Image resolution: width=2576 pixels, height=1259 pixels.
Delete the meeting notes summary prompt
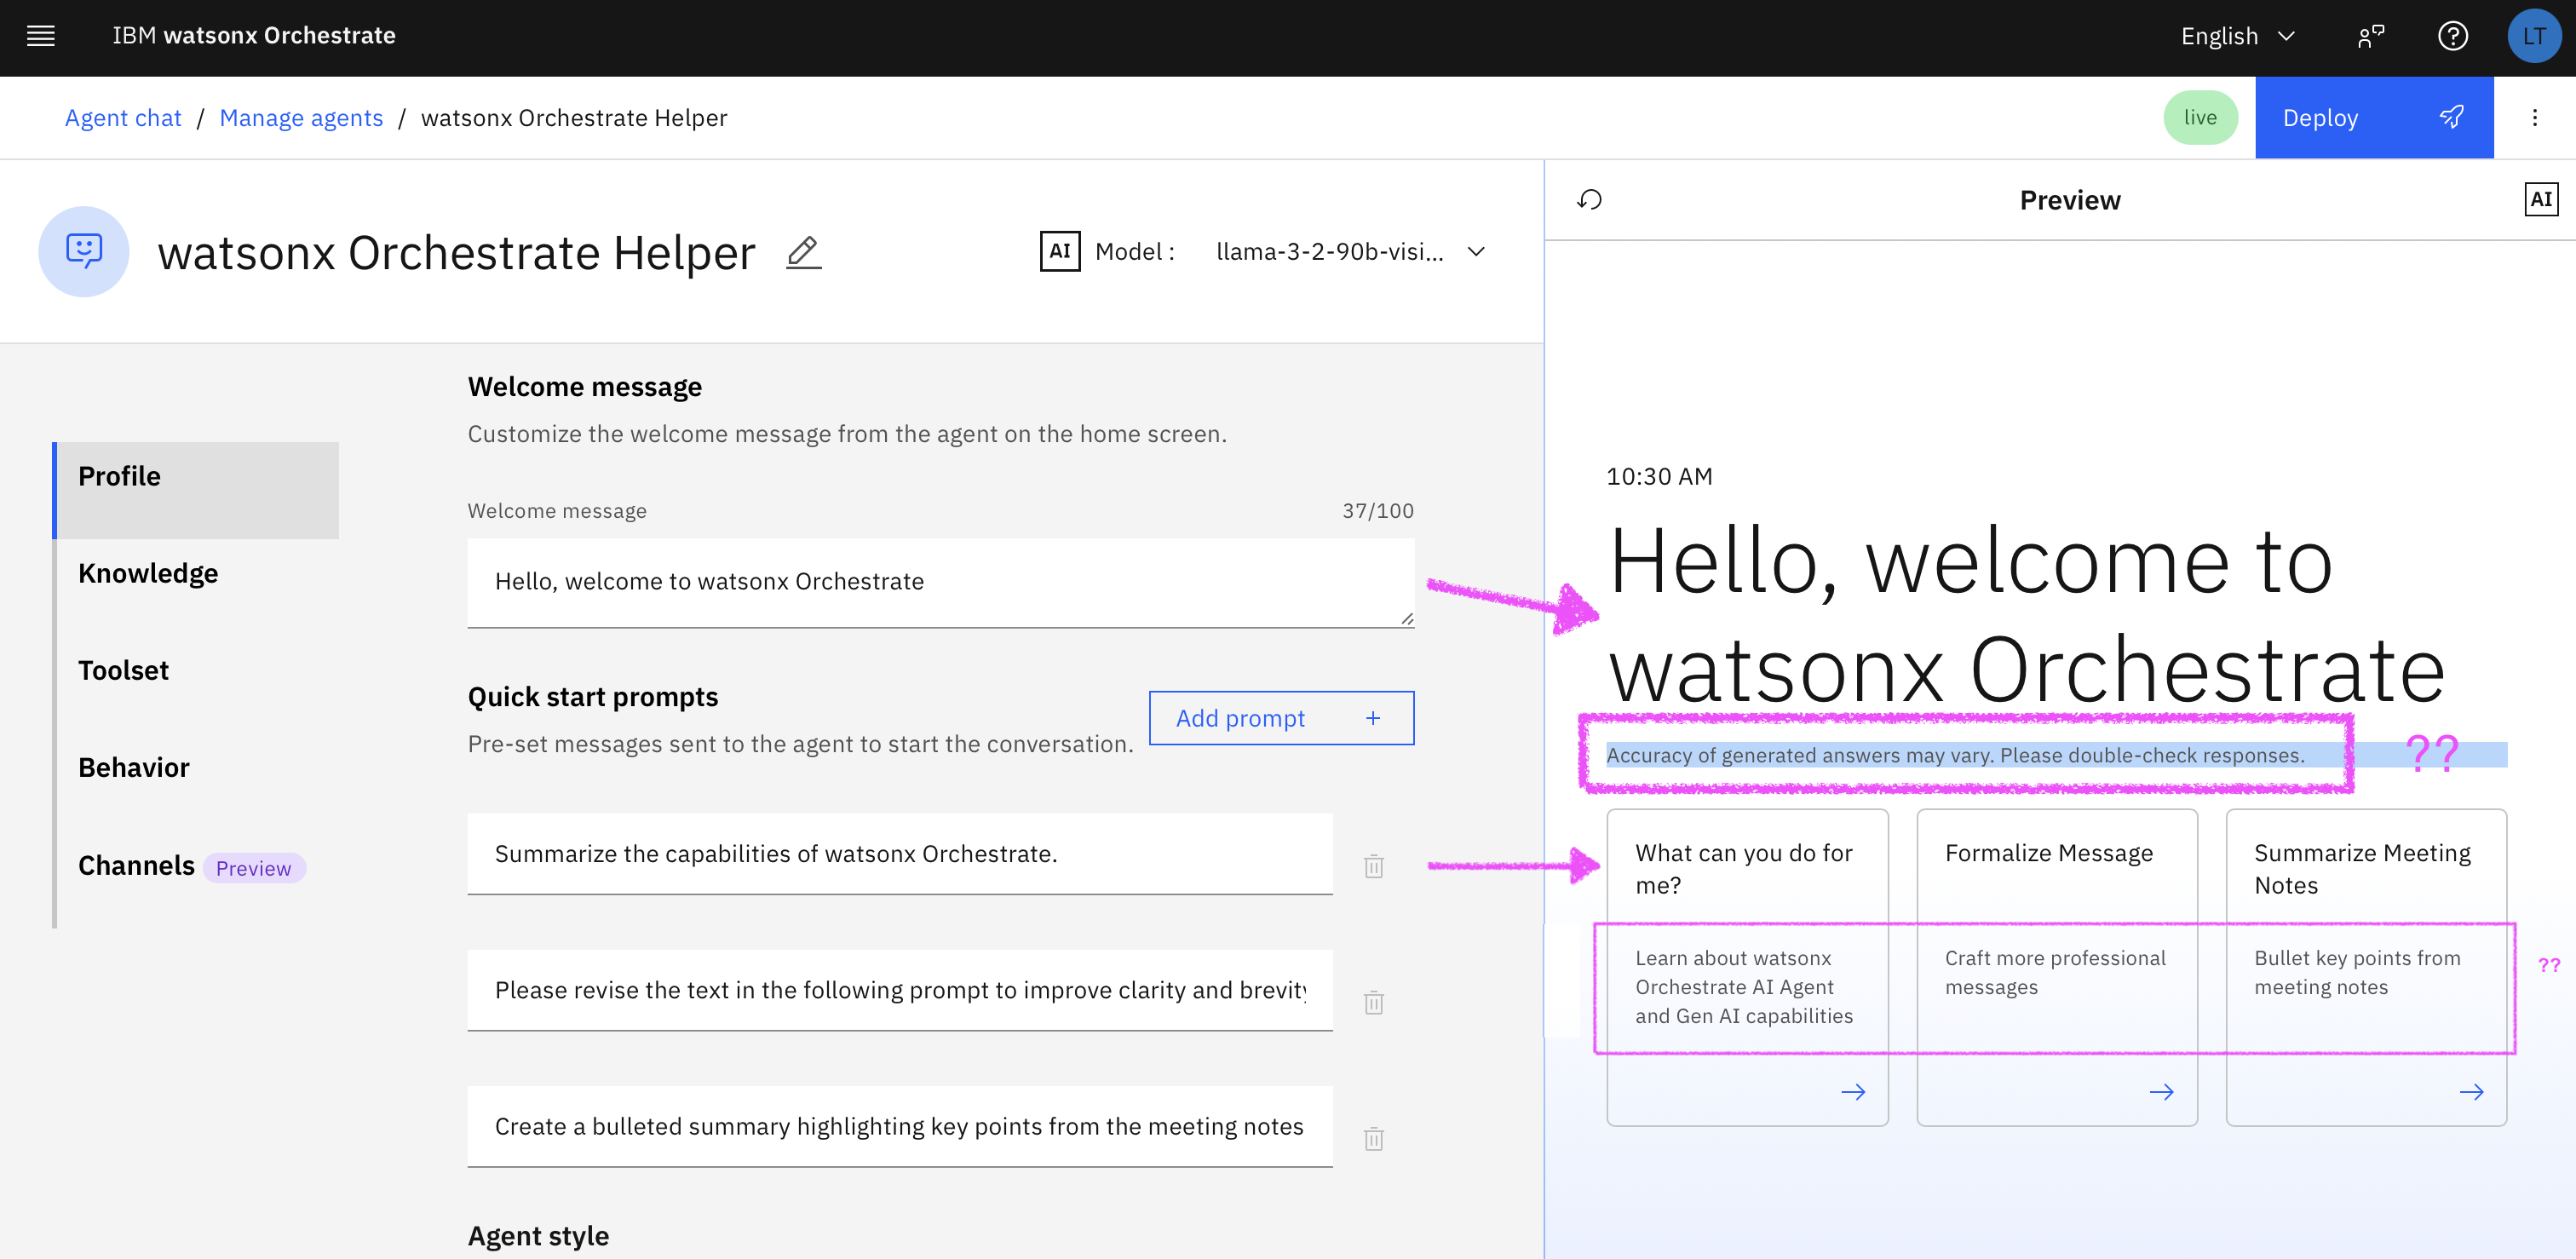point(1373,1139)
